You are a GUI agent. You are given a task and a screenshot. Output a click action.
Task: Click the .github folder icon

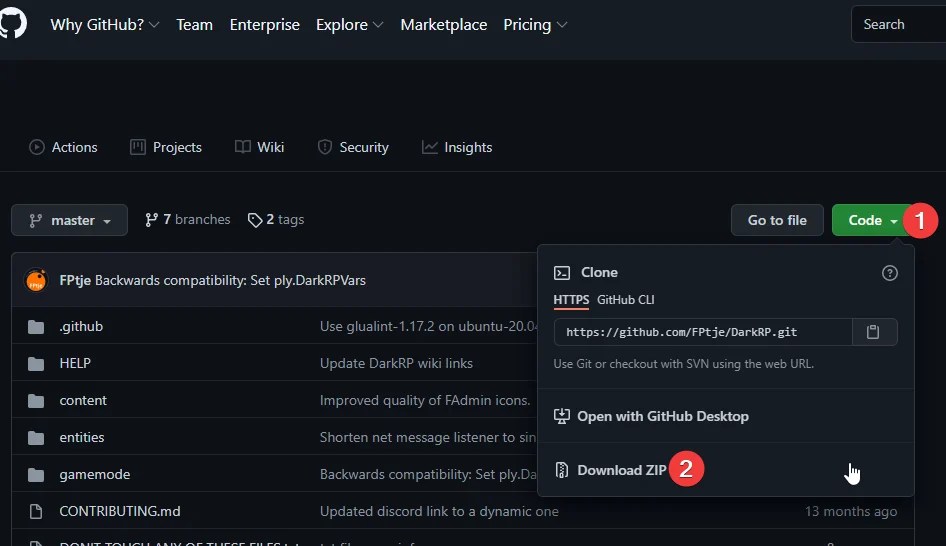(x=36, y=327)
